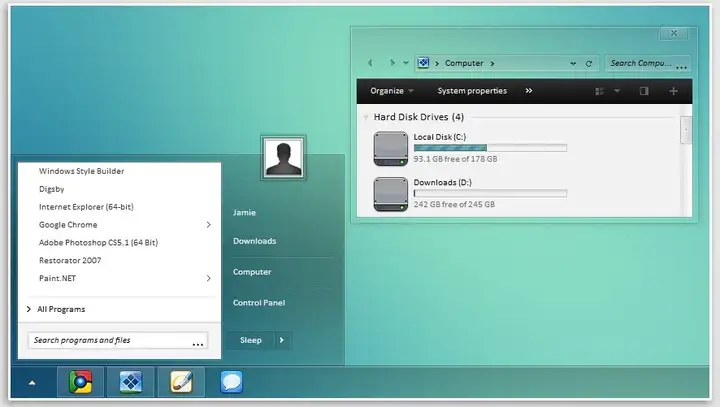Expand All Programs list
Screen dimensions: 720x407
[x=56, y=309]
